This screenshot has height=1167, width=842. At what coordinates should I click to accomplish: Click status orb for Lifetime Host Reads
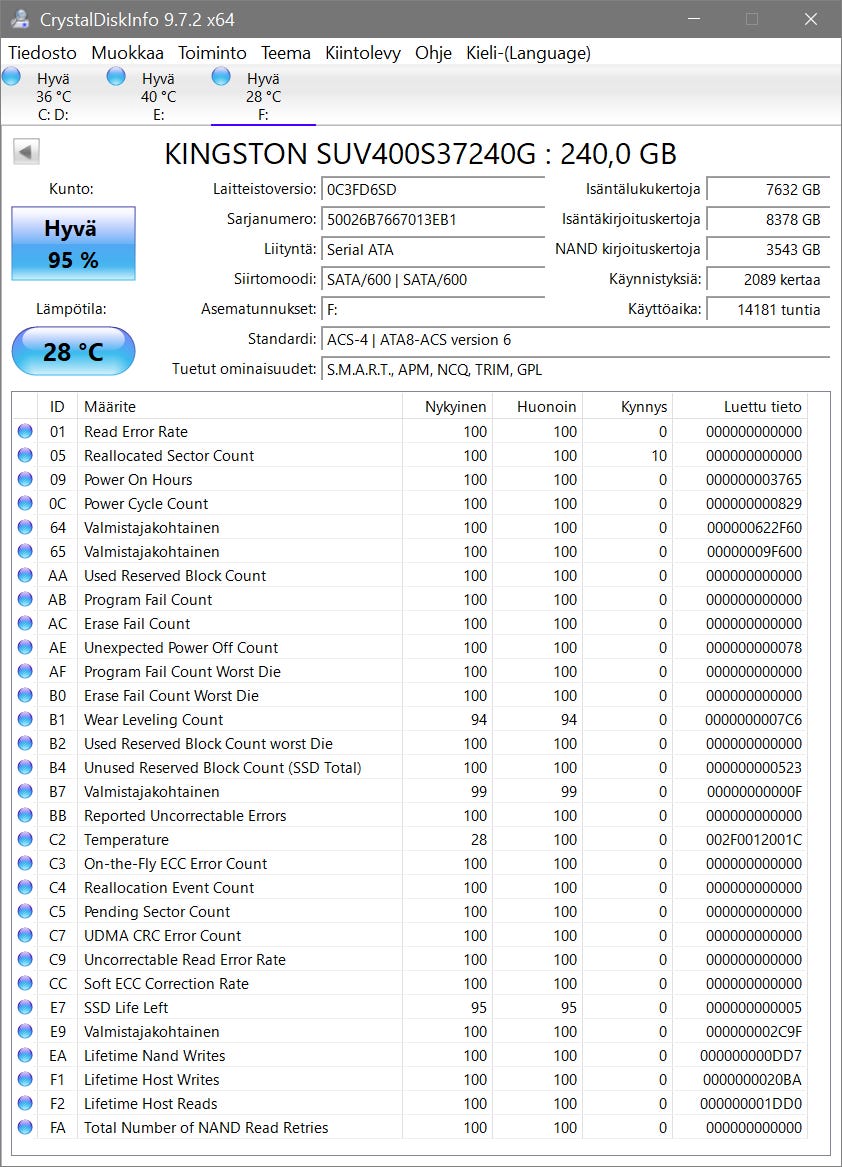click(x=25, y=1103)
